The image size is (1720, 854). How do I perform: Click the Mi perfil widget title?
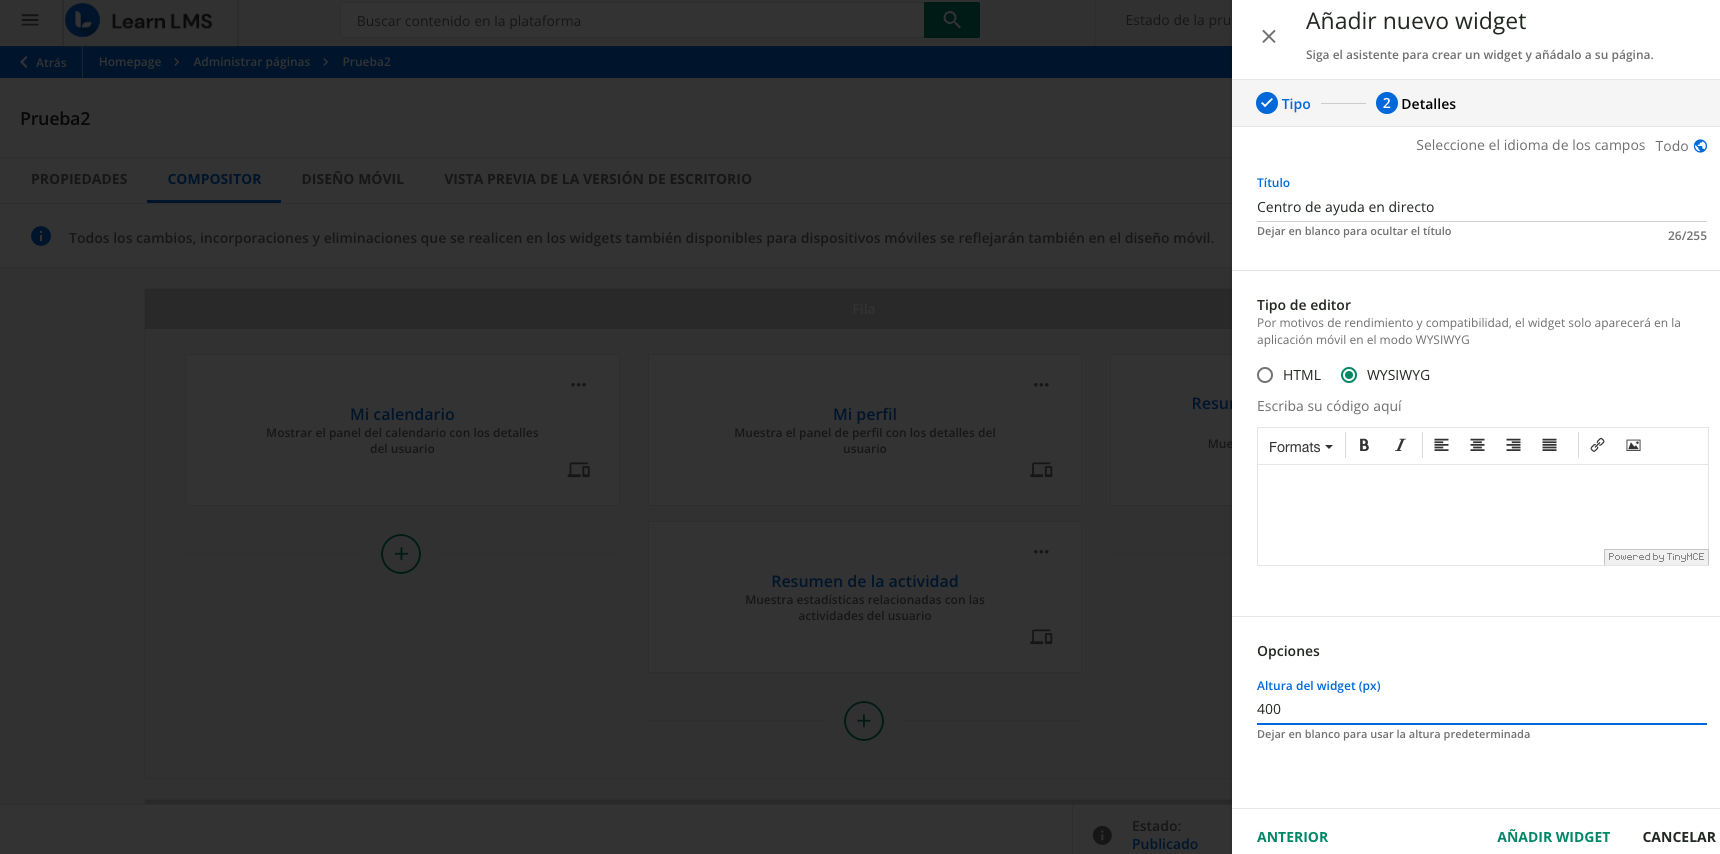click(865, 414)
